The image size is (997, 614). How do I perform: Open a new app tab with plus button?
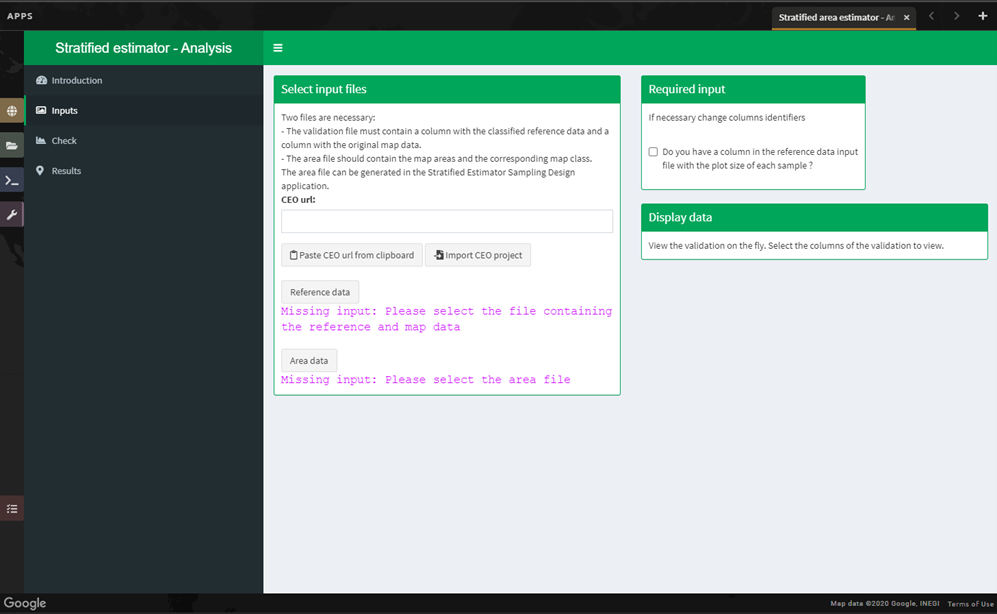click(x=984, y=16)
